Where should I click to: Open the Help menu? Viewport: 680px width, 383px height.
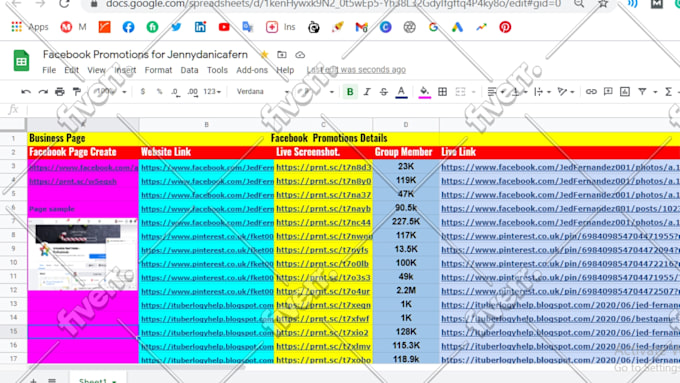285,70
